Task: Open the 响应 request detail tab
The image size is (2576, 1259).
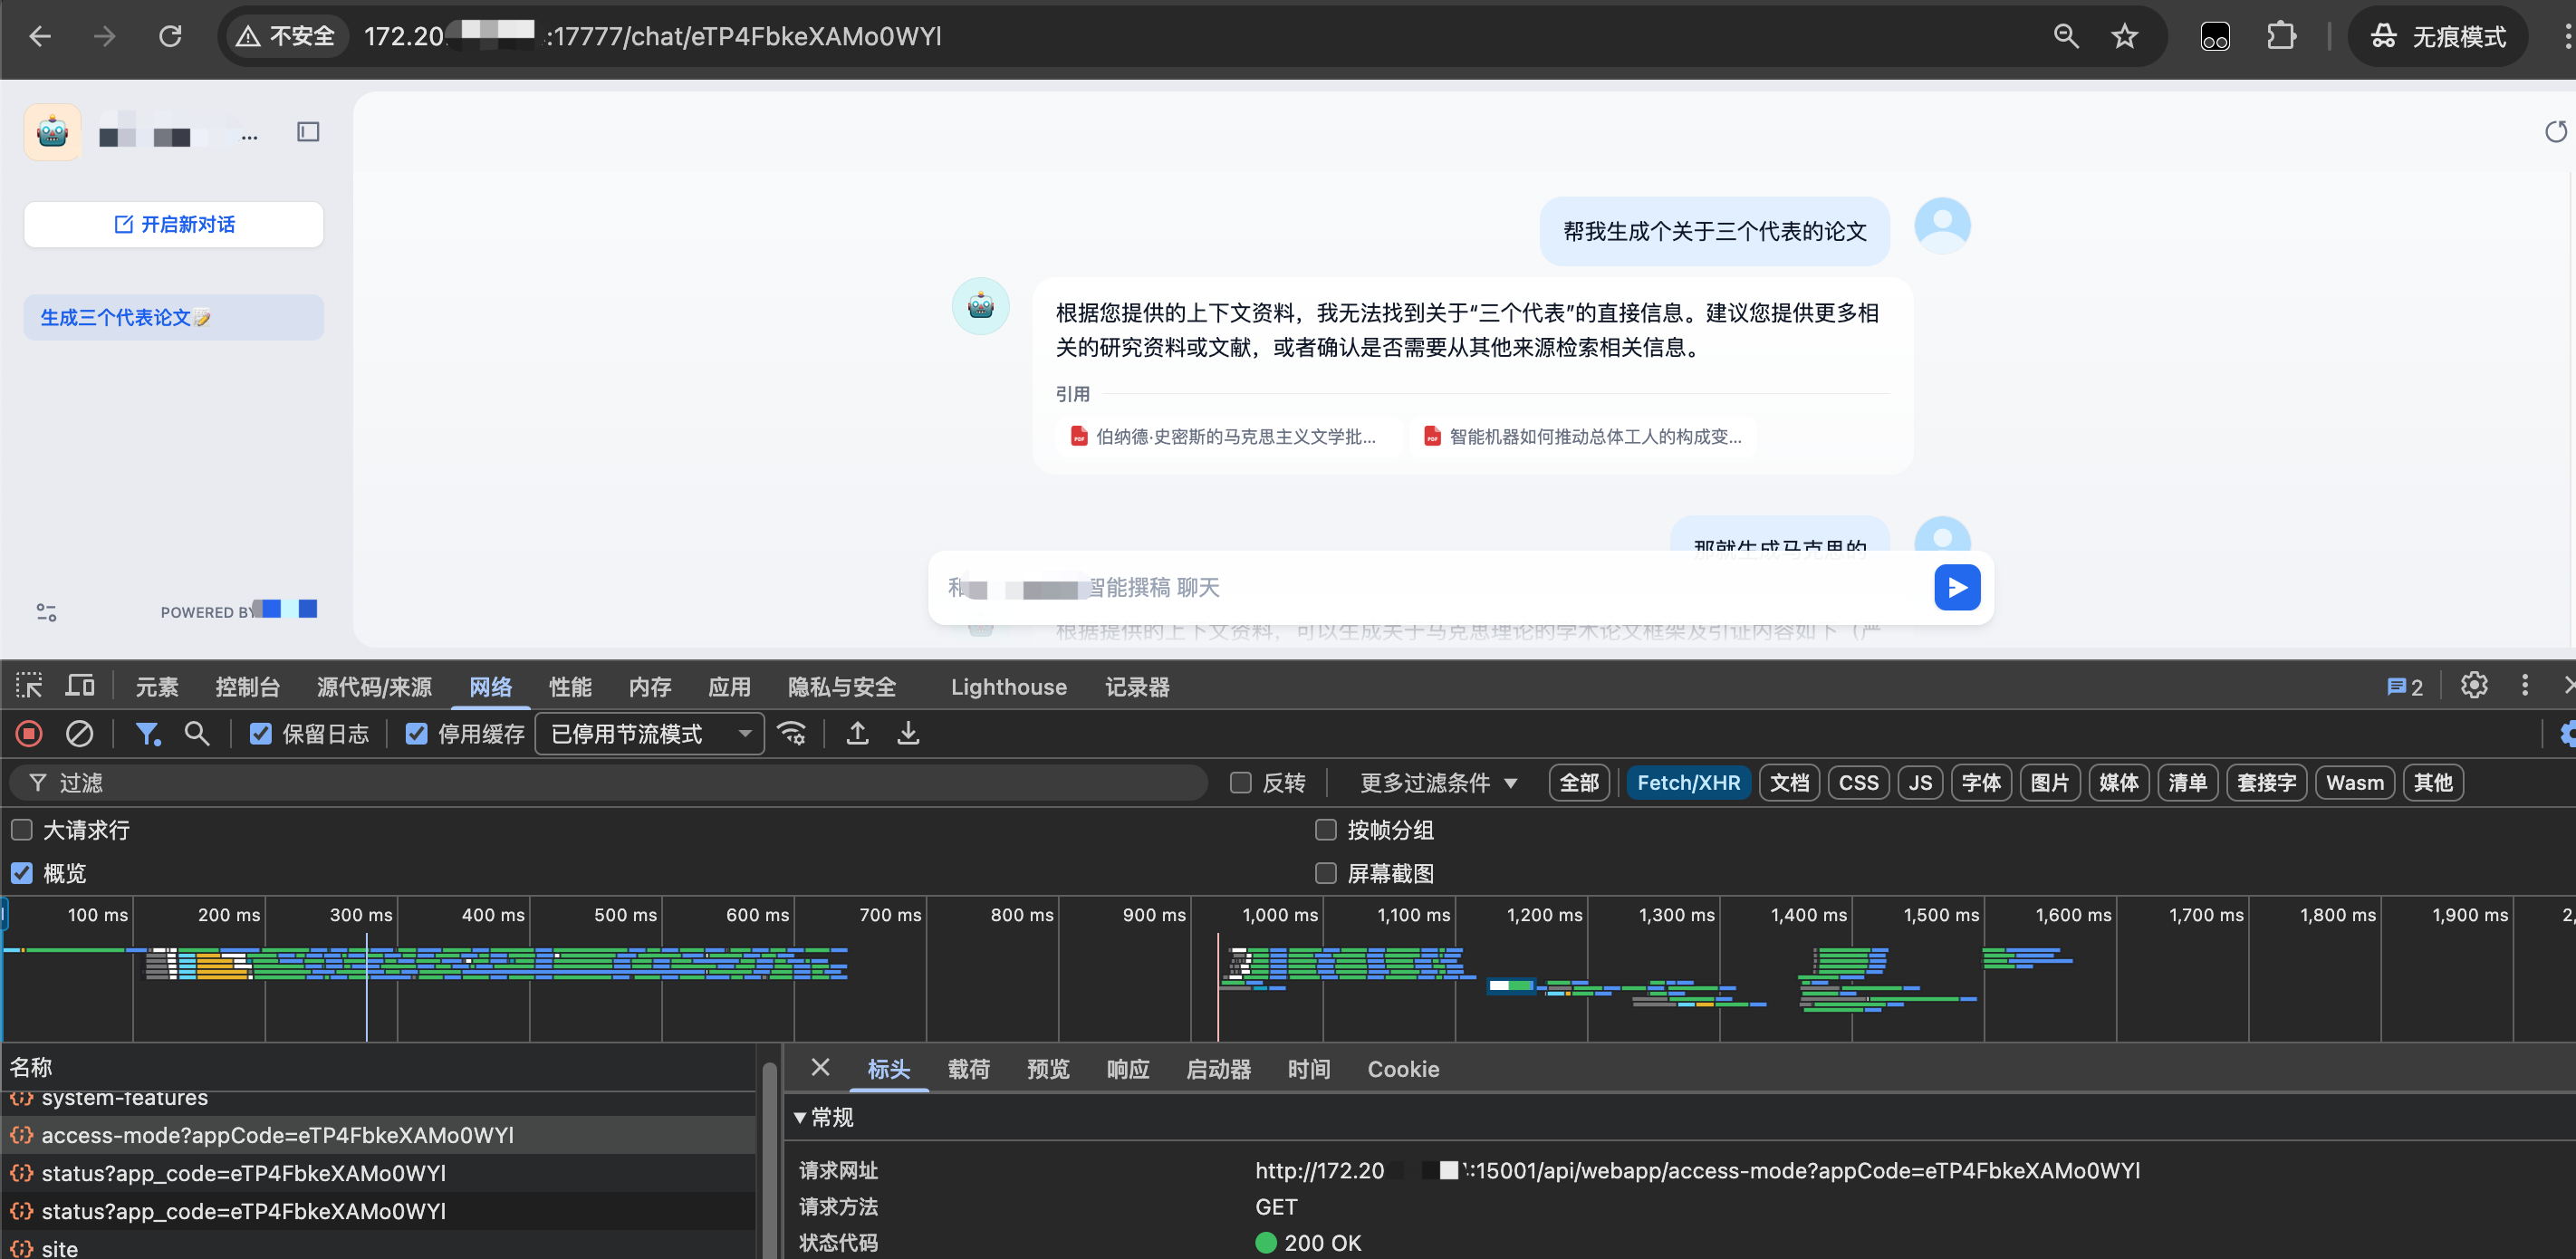Action: pos(1127,1069)
